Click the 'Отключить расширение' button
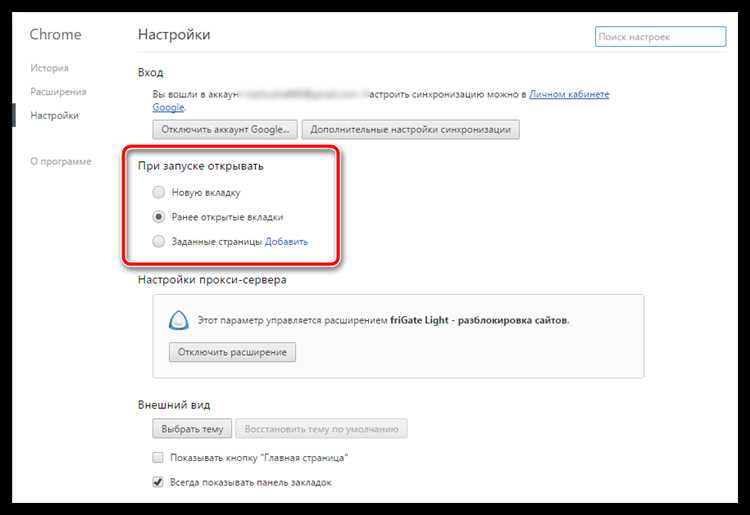 pos(232,352)
